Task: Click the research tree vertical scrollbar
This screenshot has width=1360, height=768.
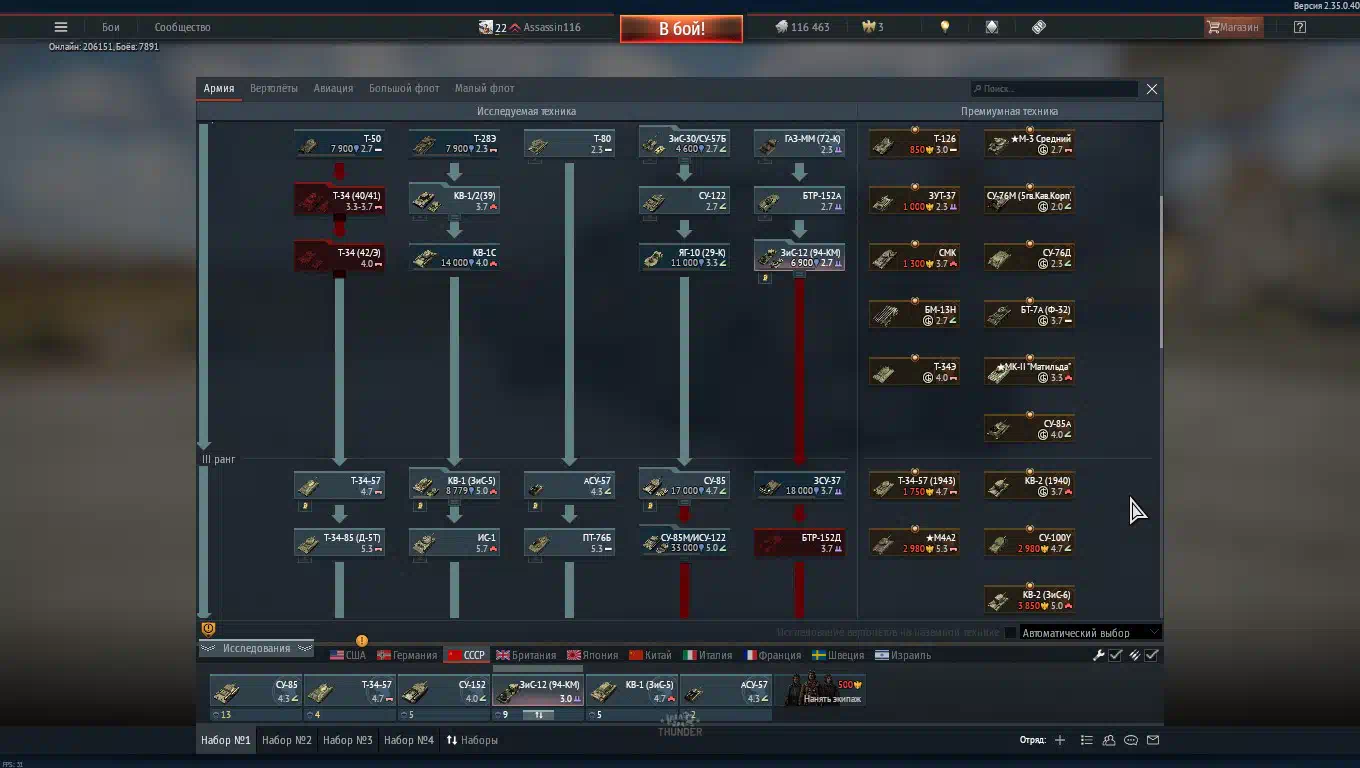Action: 1160,272
